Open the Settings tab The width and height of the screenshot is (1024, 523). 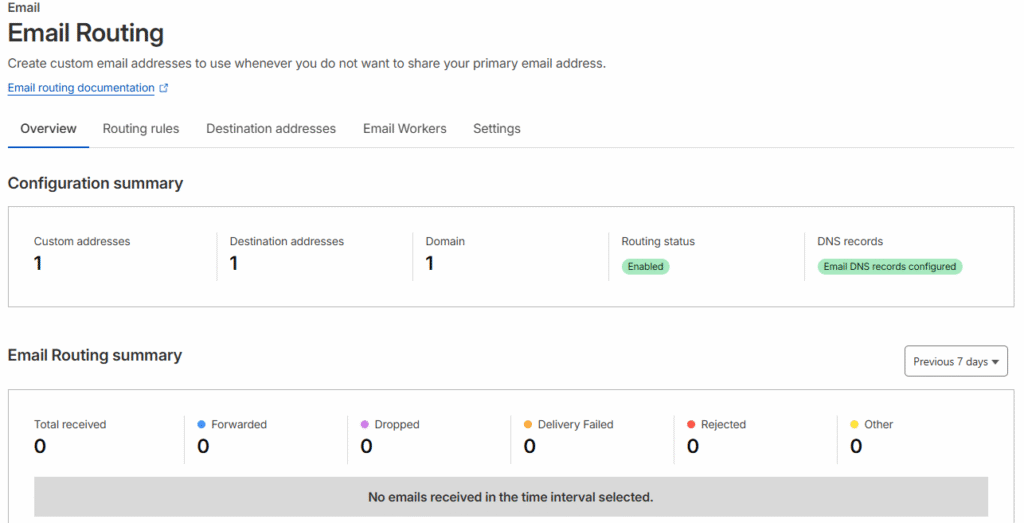coord(497,129)
